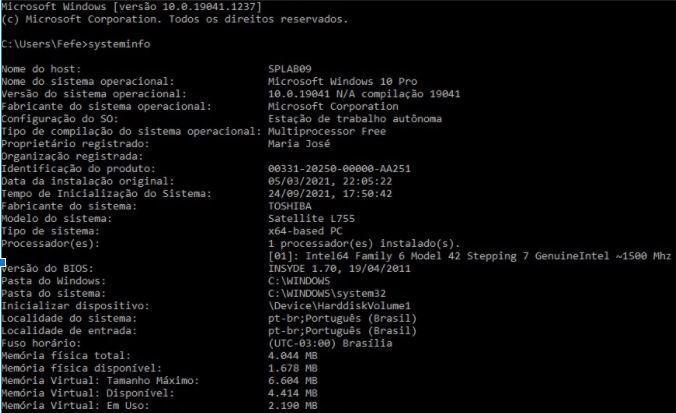Click the C:\WINDOWS\system32 path
The height and width of the screenshot is (413, 676).
click(327, 294)
